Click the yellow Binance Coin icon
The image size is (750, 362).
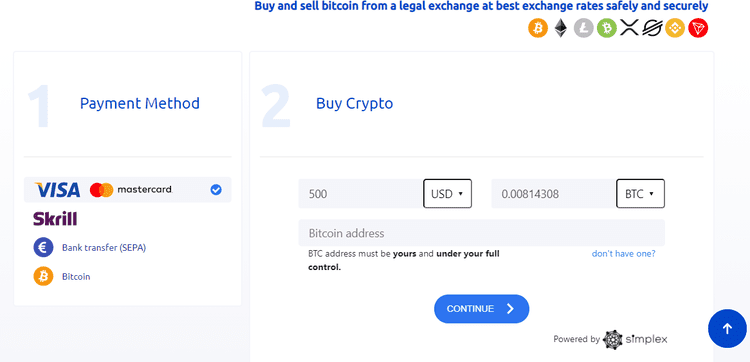(675, 28)
